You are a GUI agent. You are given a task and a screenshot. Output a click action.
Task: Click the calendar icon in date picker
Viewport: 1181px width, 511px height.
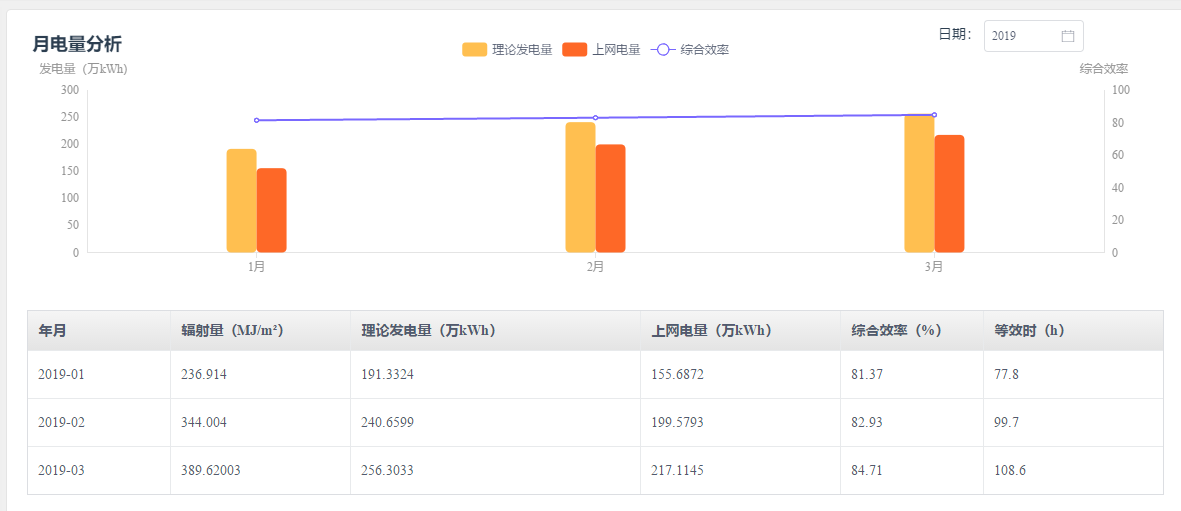pos(1067,36)
